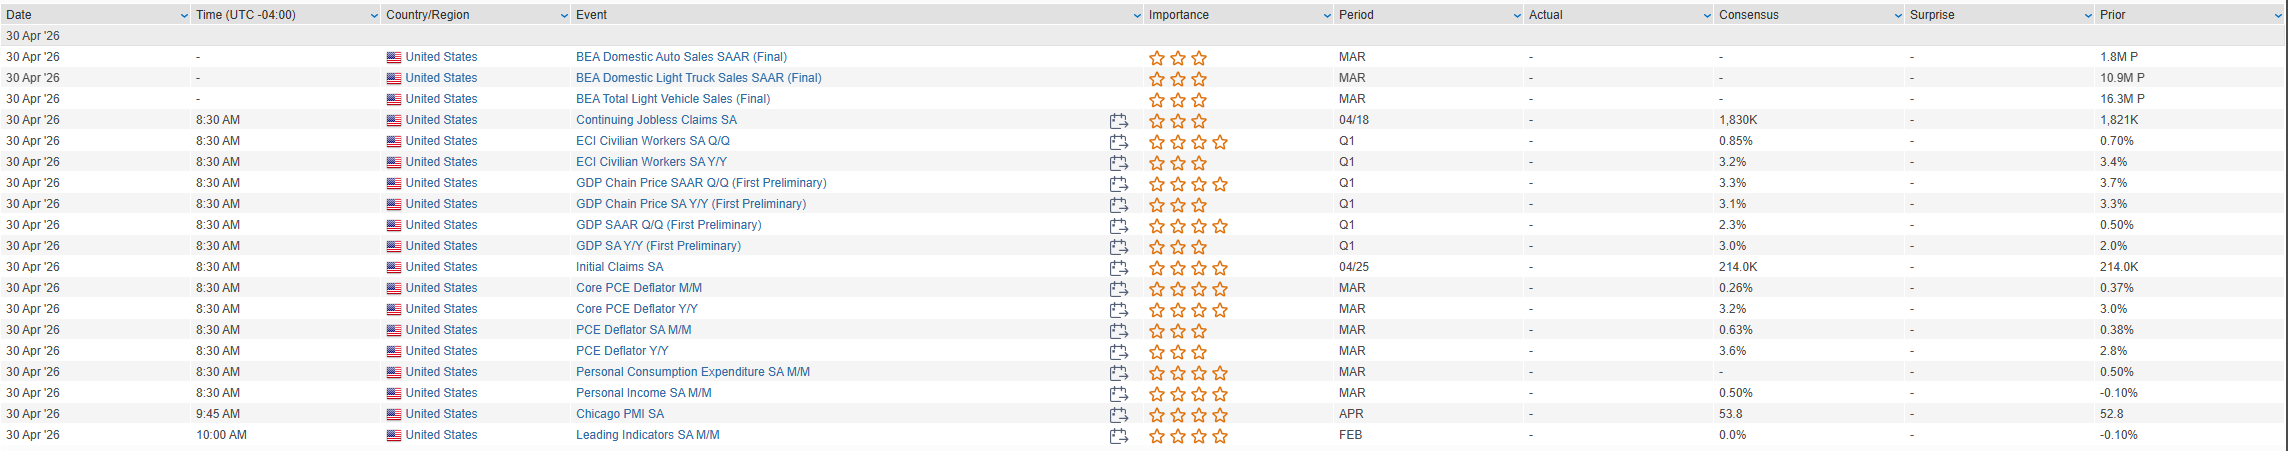This screenshot has width=2288, height=451.
Task: Open the Date column filter dropdown
Action: click(x=184, y=16)
